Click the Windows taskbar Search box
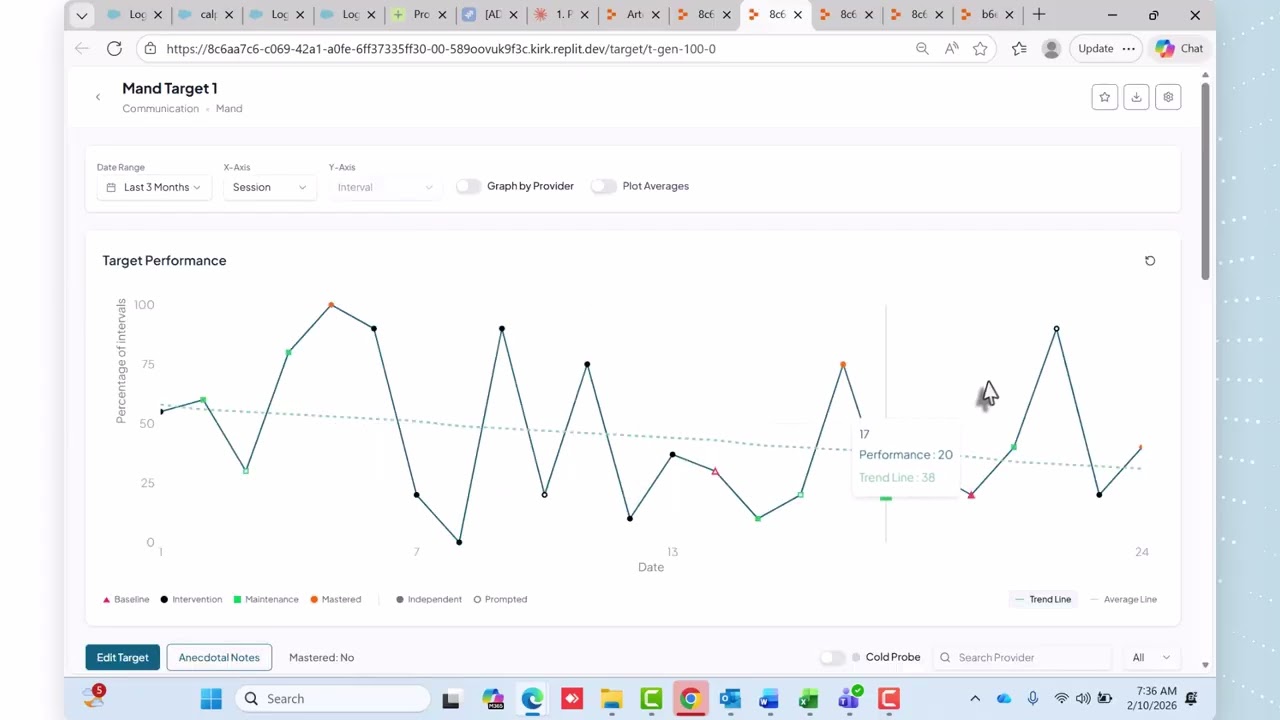This screenshot has height=720, width=1280. tap(333, 699)
